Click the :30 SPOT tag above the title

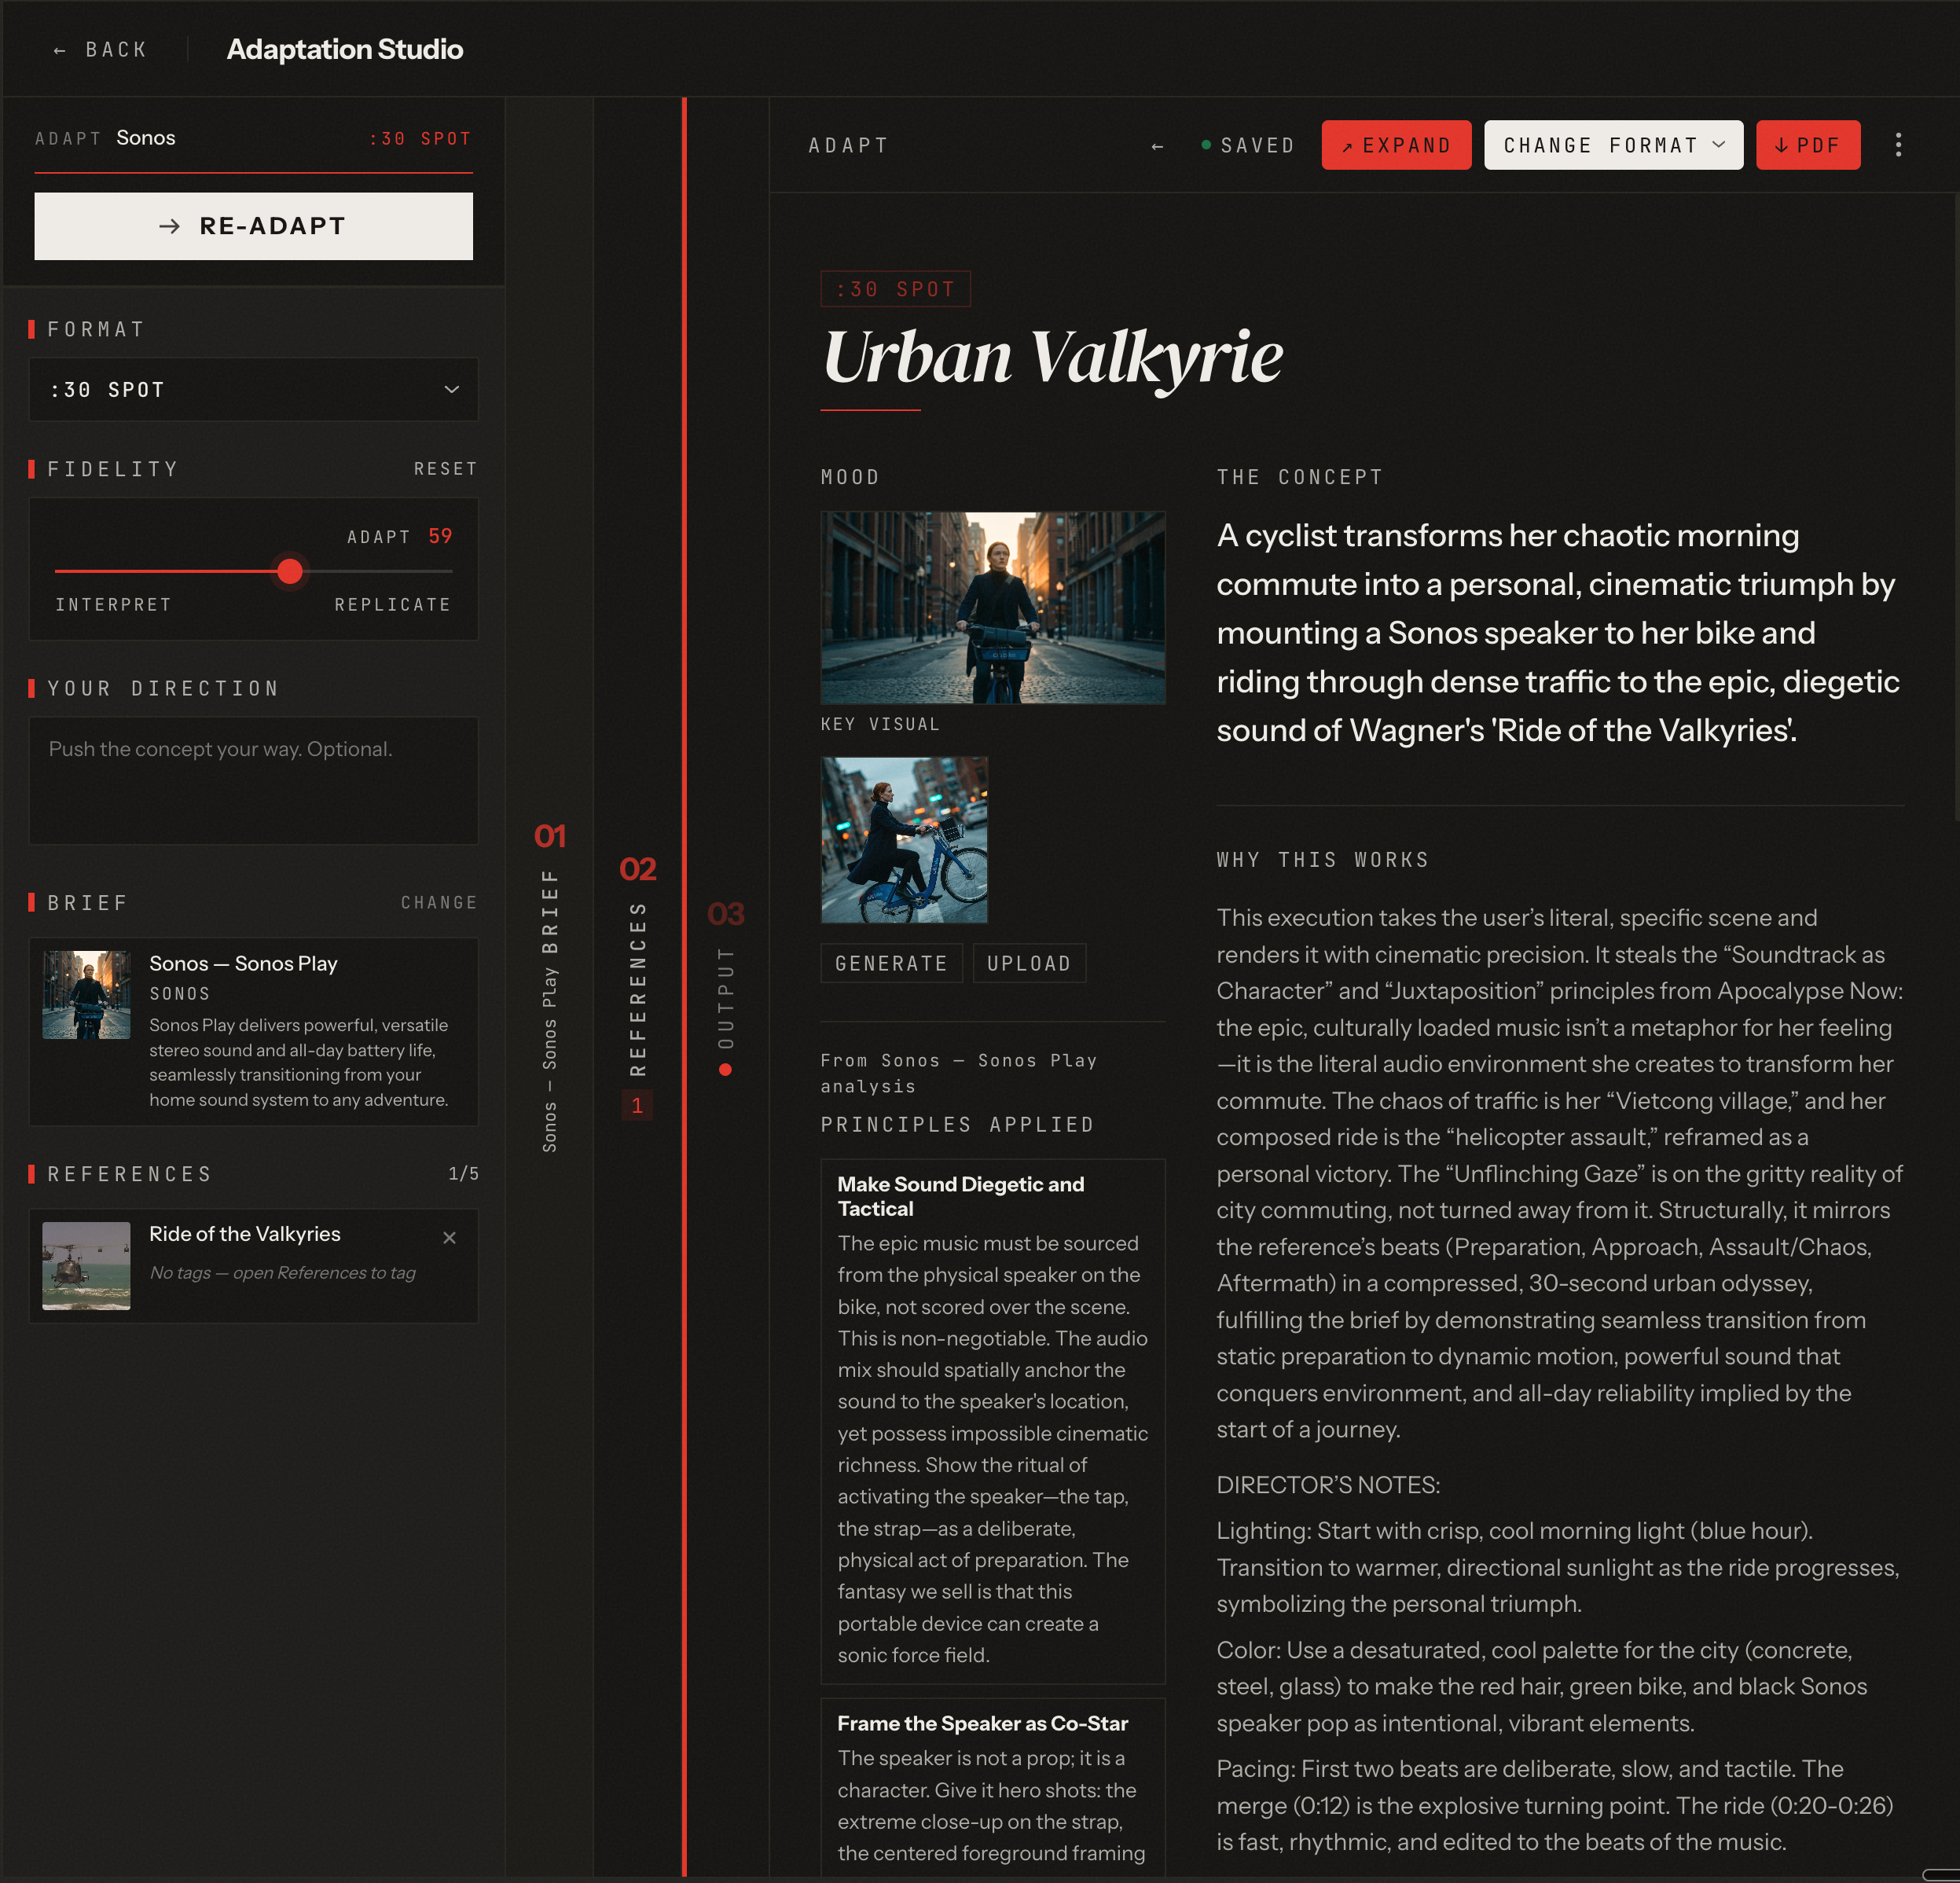point(895,289)
